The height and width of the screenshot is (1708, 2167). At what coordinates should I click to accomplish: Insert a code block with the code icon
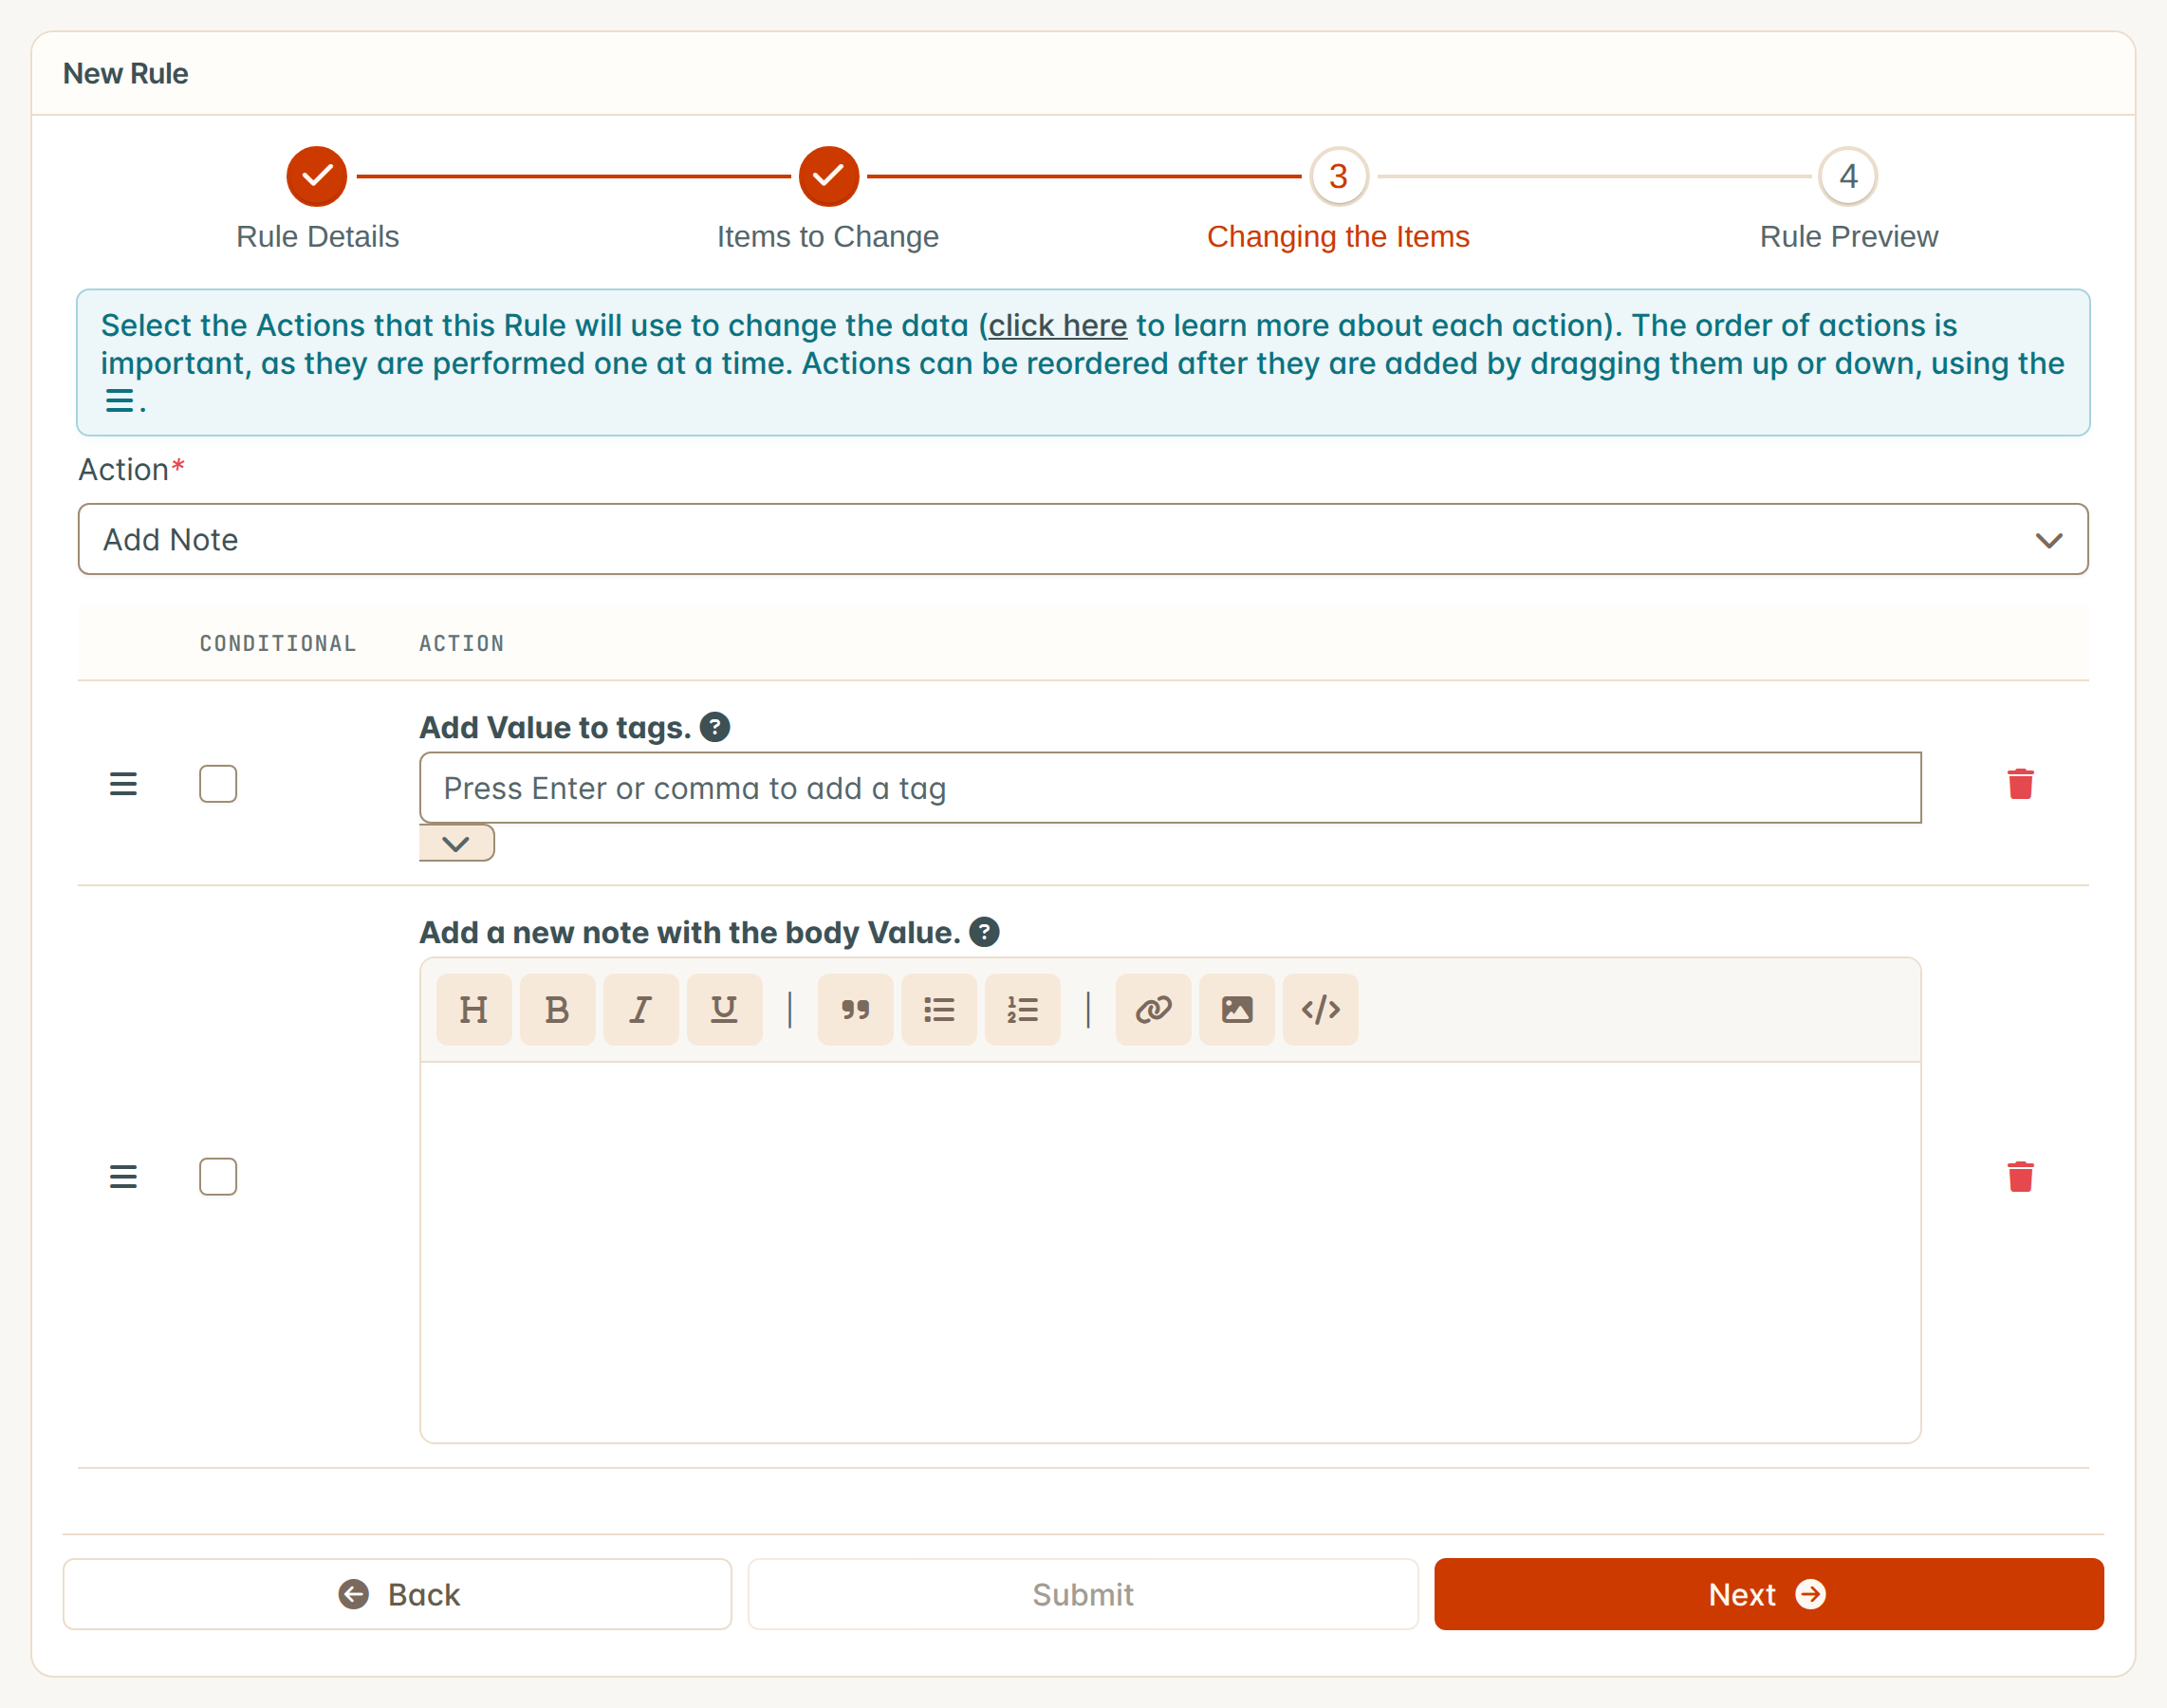click(1320, 1009)
